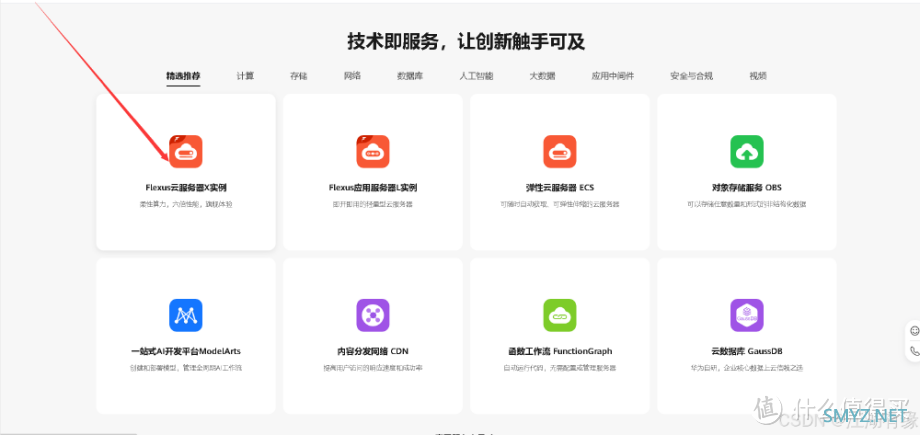Click the phone contact icon on right edge
The width and height of the screenshot is (920, 435).
(x=915, y=352)
